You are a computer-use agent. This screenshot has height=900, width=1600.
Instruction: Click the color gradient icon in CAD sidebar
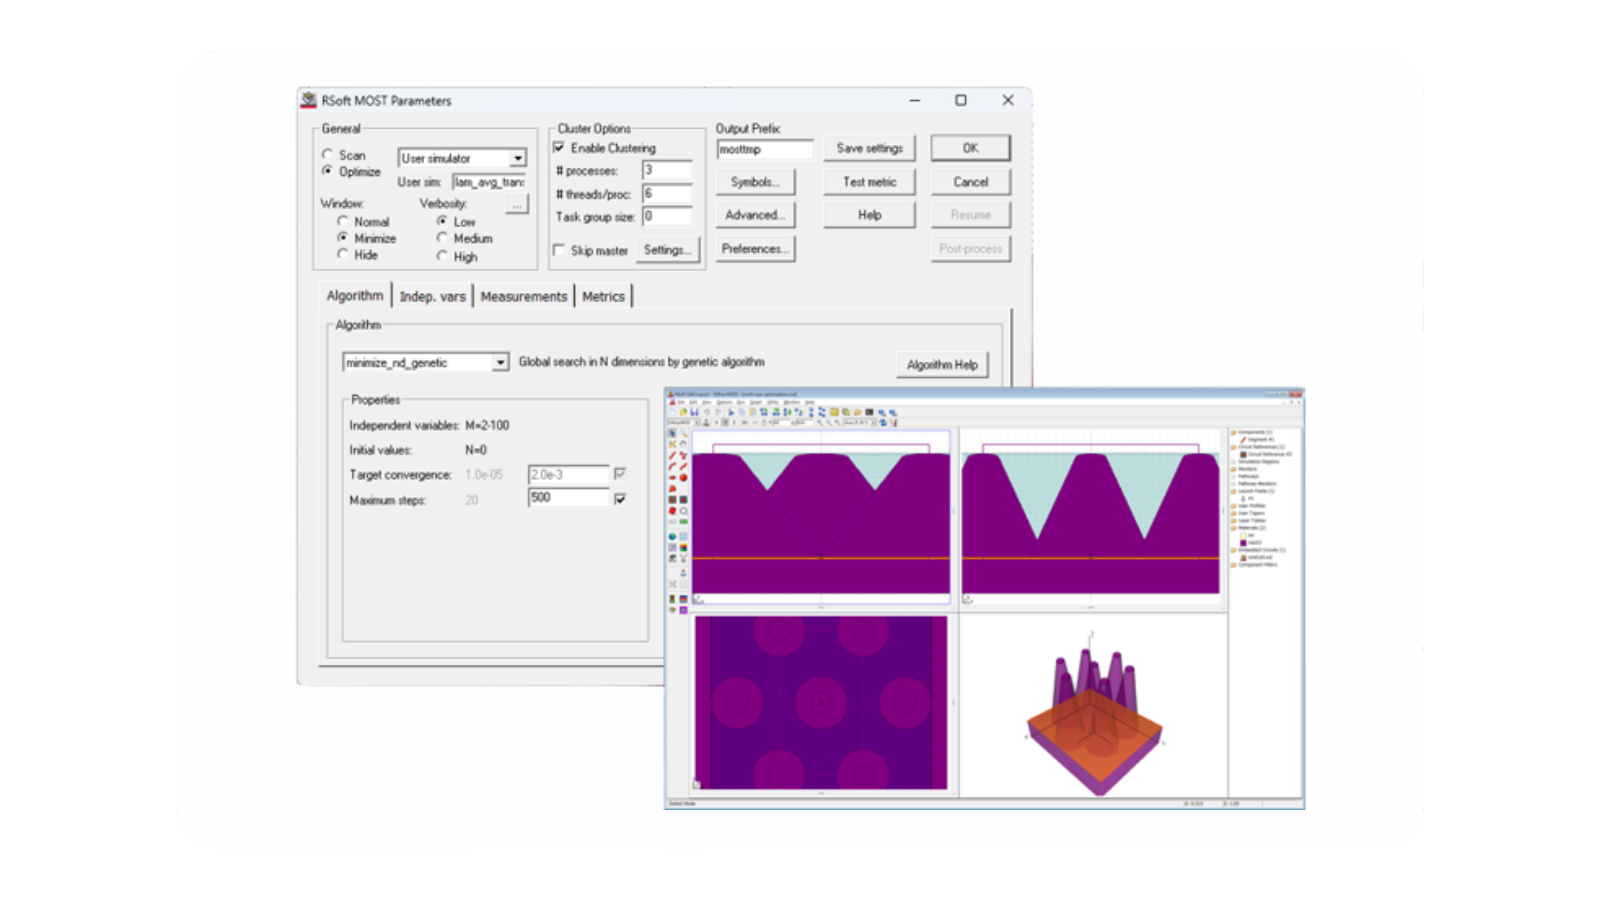pyautogui.click(x=683, y=547)
